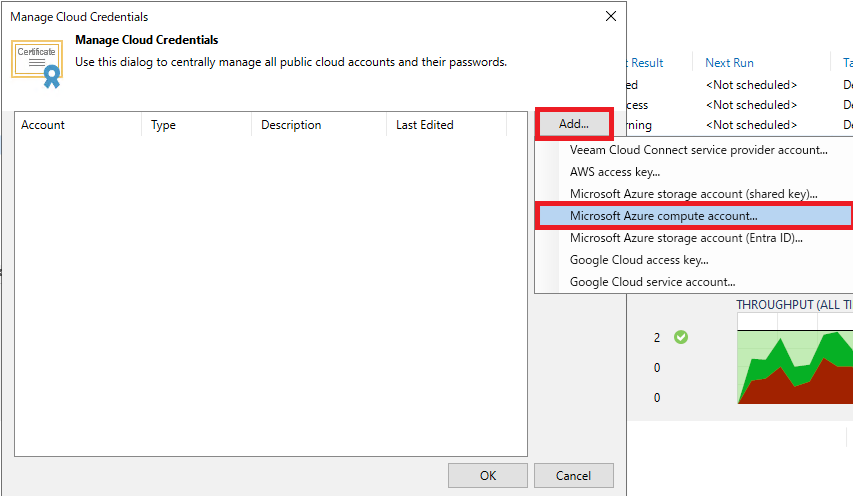Viewport: 853px width, 496px height.
Task: Click Next Run column in background window
Action: pyautogui.click(x=730, y=63)
